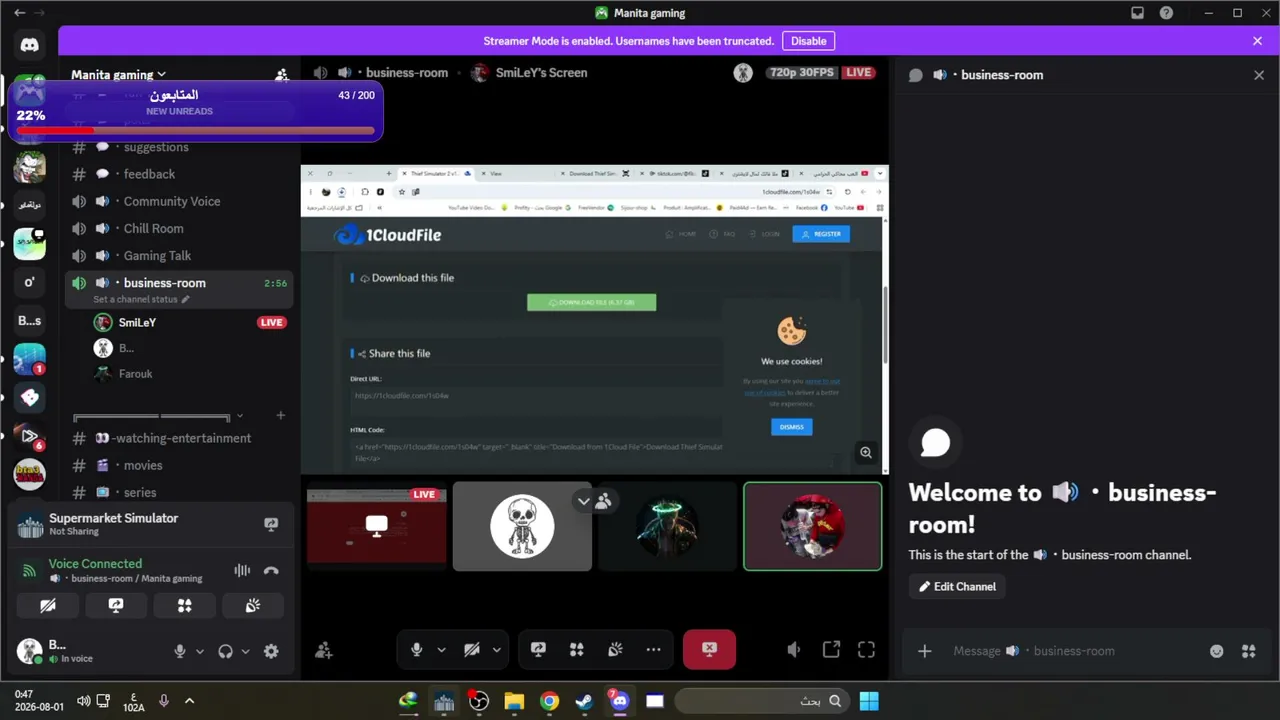The width and height of the screenshot is (1280, 720).
Task: Open Steam from taskbar
Action: pos(584,701)
